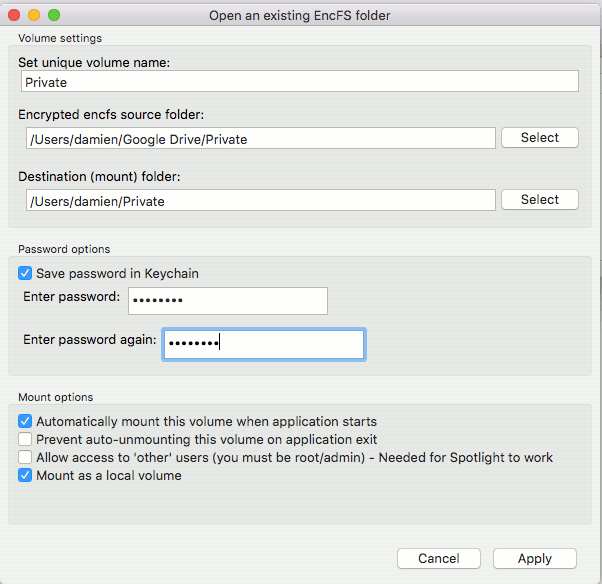602x584 pixels.
Task: Click the 'Set unique volume name:' label
Action: pos(94,62)
